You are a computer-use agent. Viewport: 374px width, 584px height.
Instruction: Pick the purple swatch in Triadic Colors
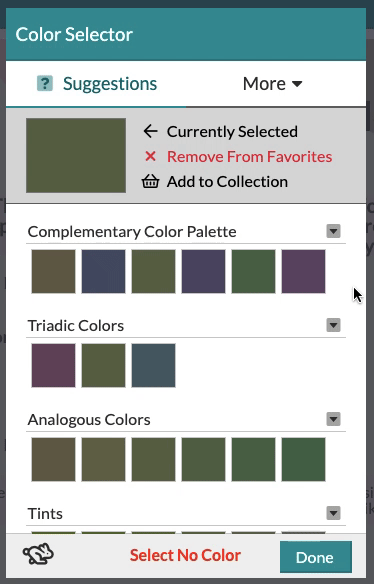[x=53, y=365]
